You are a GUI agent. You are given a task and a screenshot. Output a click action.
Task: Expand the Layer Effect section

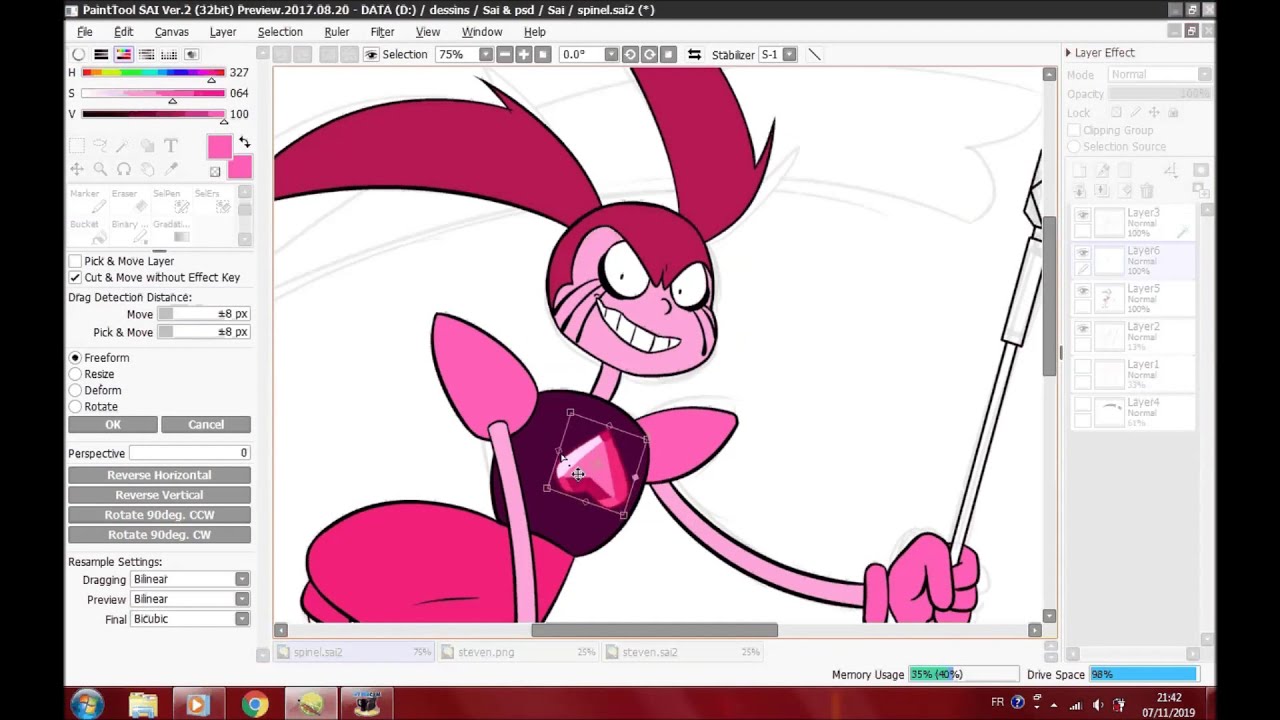point(1068,53)
